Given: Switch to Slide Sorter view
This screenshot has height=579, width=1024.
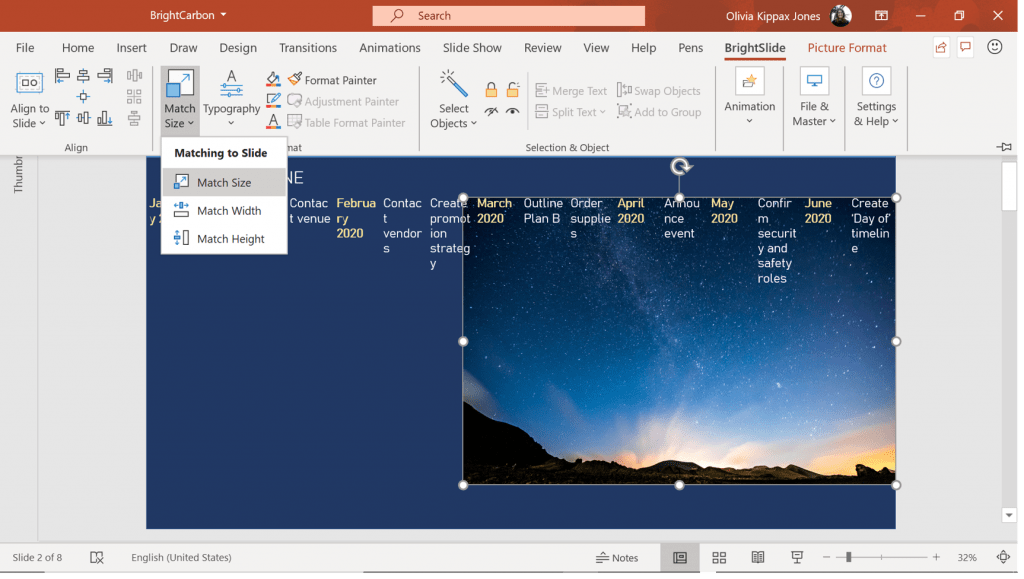Looking at the screenshot, I should (x=719, y=557).
